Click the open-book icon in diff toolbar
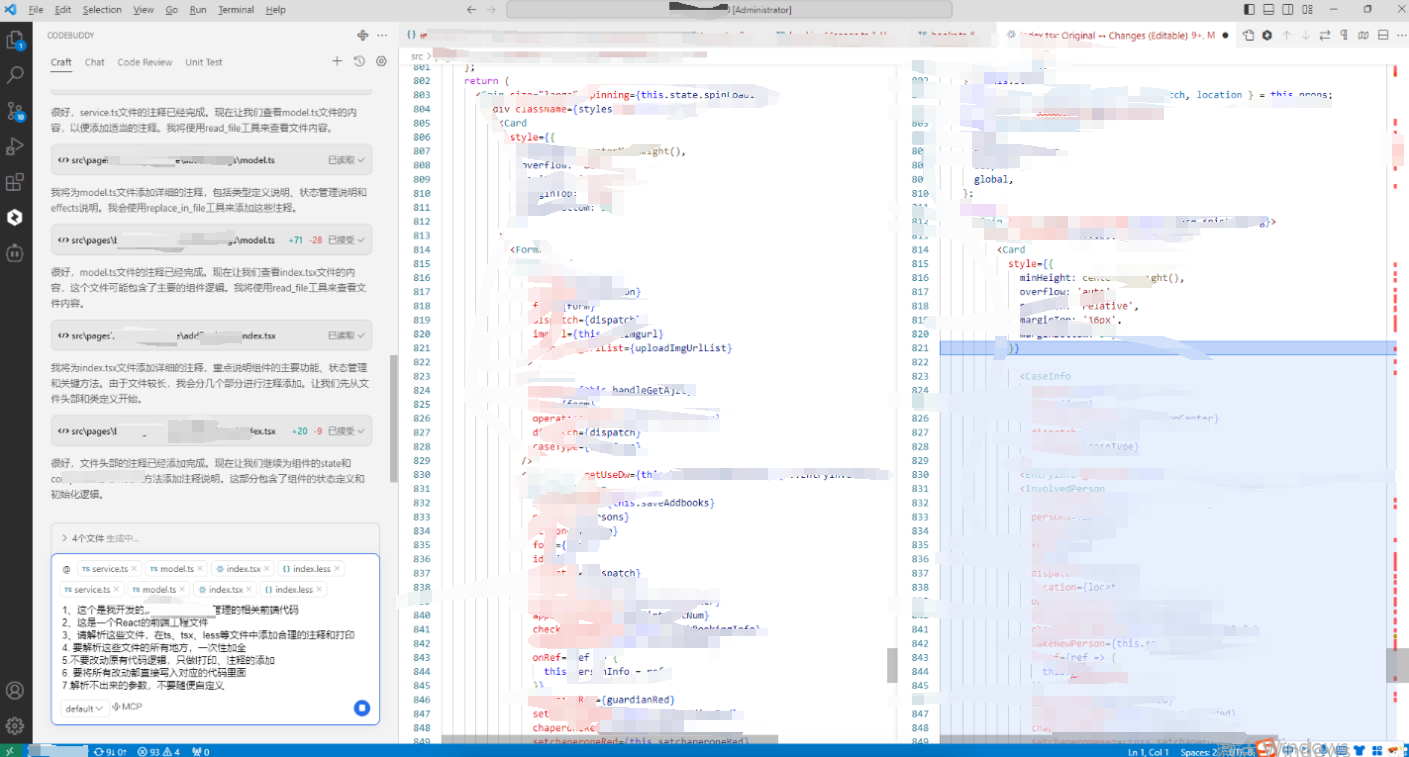Screen dimensions: 1409x757 (x=1364, y=35)
